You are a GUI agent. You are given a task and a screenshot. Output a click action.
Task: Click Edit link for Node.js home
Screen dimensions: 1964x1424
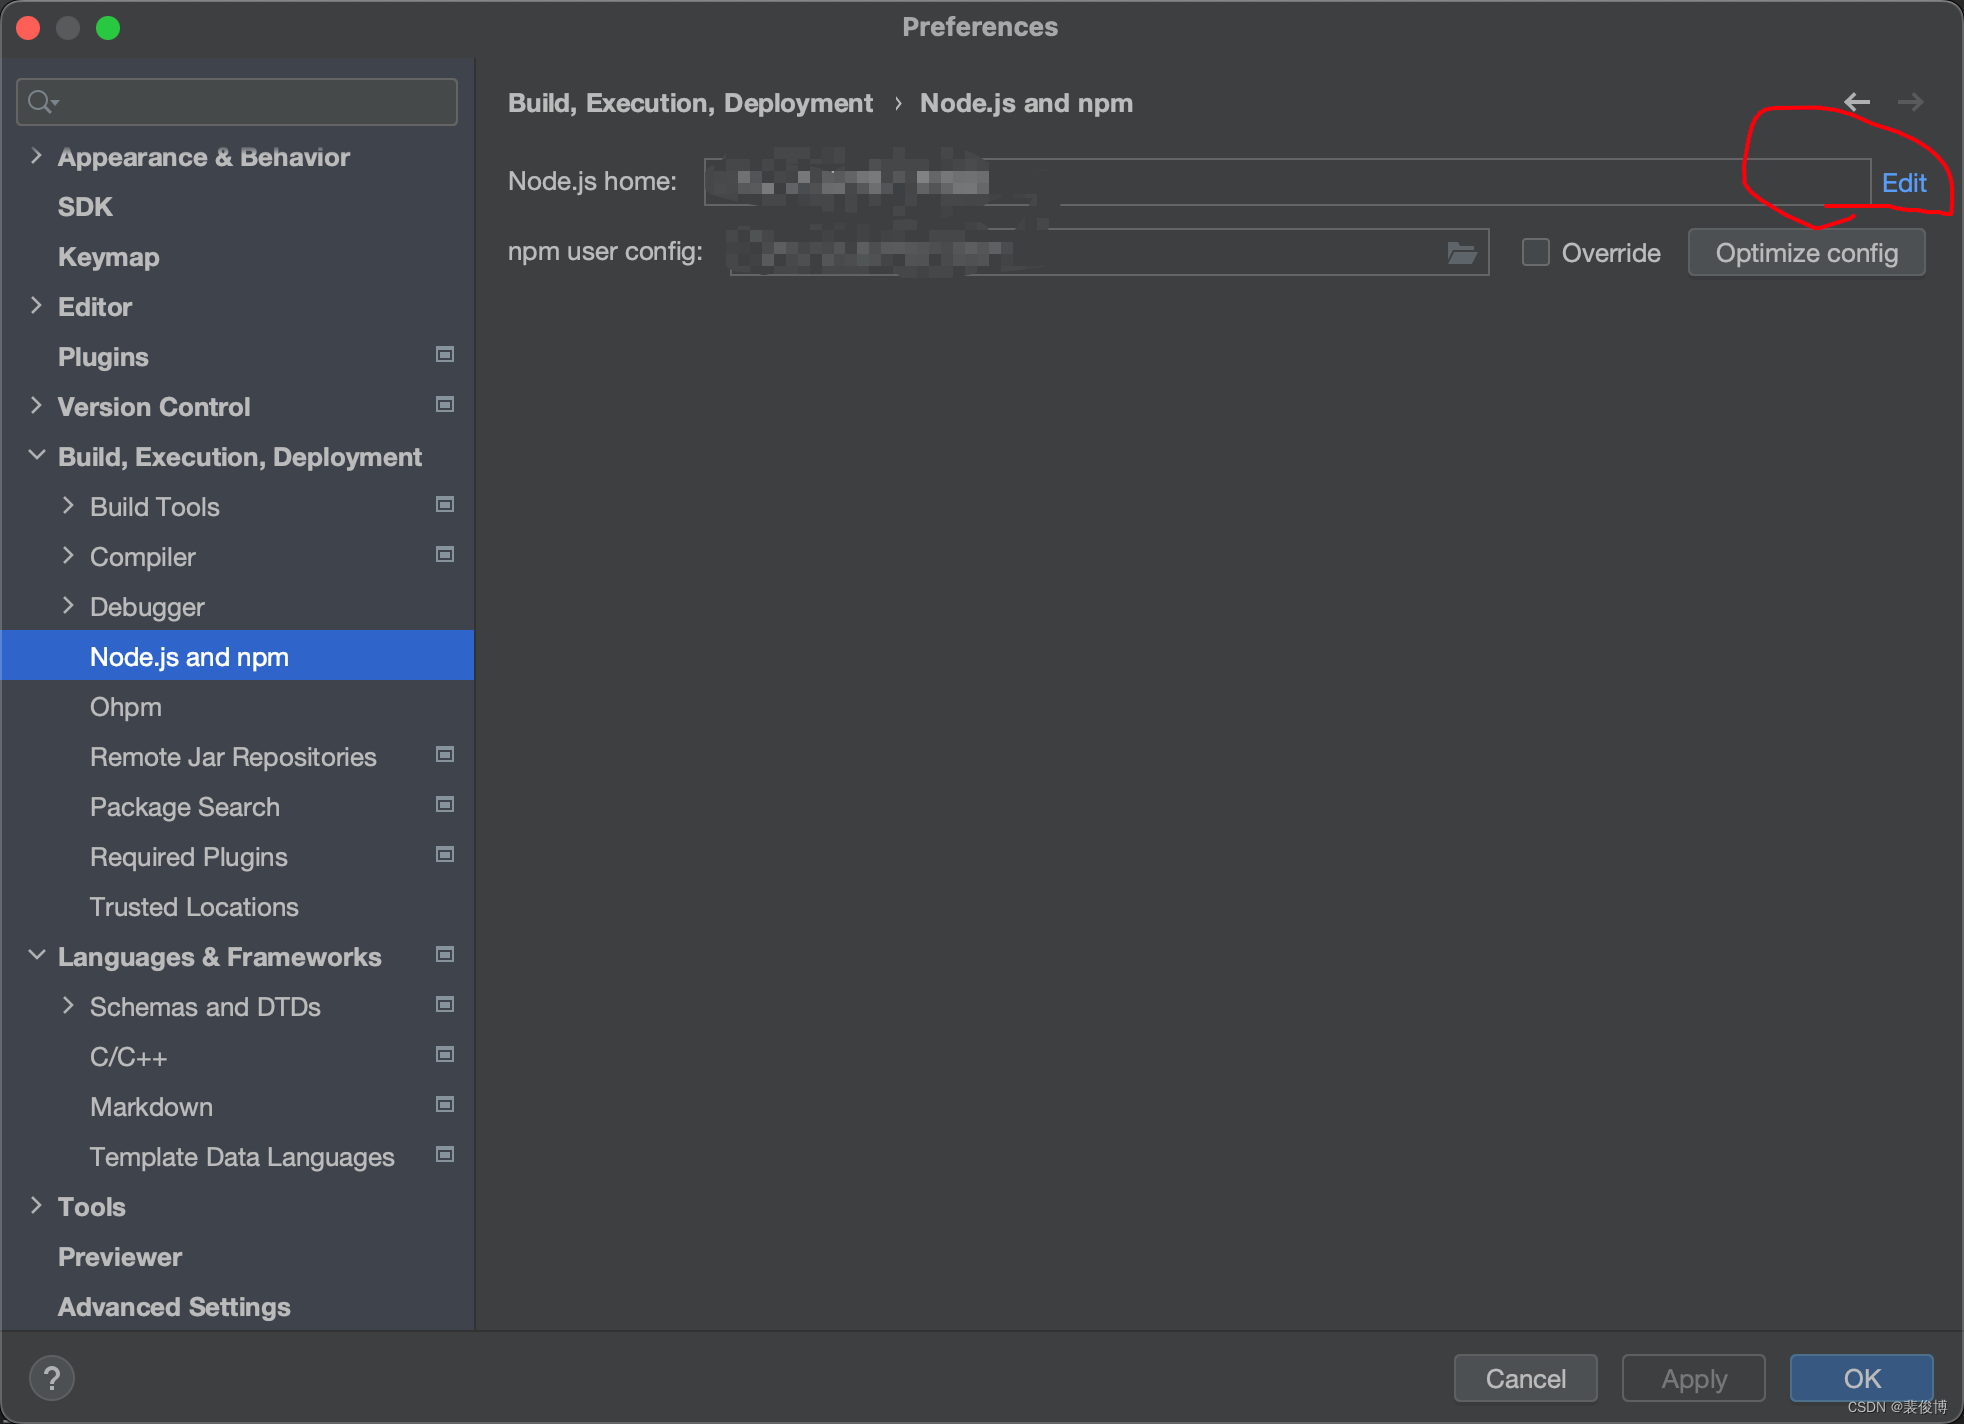coord(1903,183)
